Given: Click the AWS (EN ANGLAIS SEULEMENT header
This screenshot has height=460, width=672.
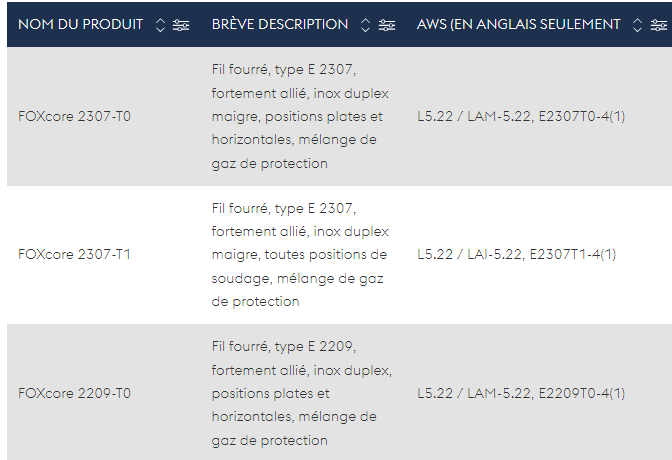Looking at the screenshot, I should (x=519, y=24).
